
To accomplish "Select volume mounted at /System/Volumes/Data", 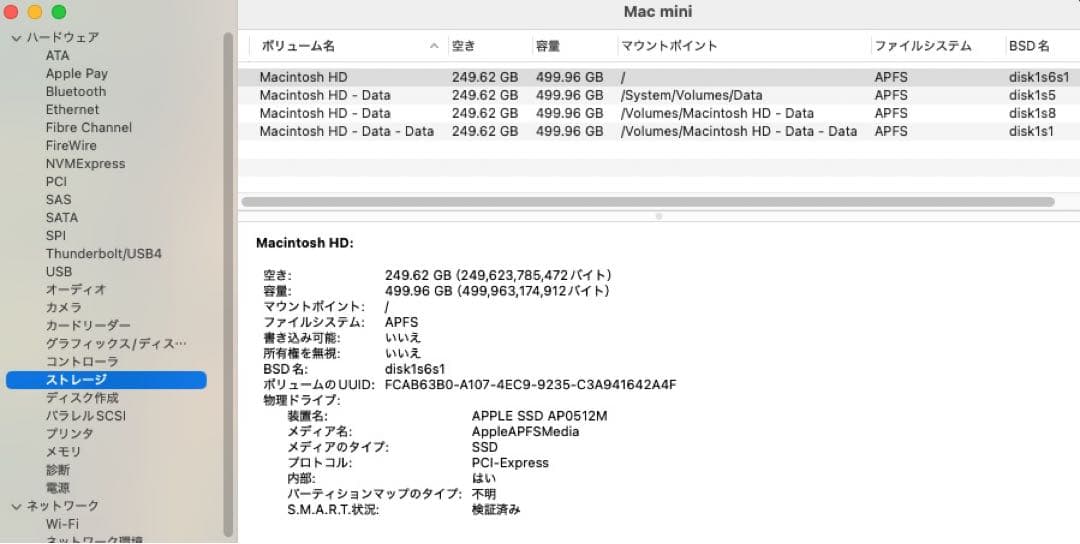I will coord(659,95).
